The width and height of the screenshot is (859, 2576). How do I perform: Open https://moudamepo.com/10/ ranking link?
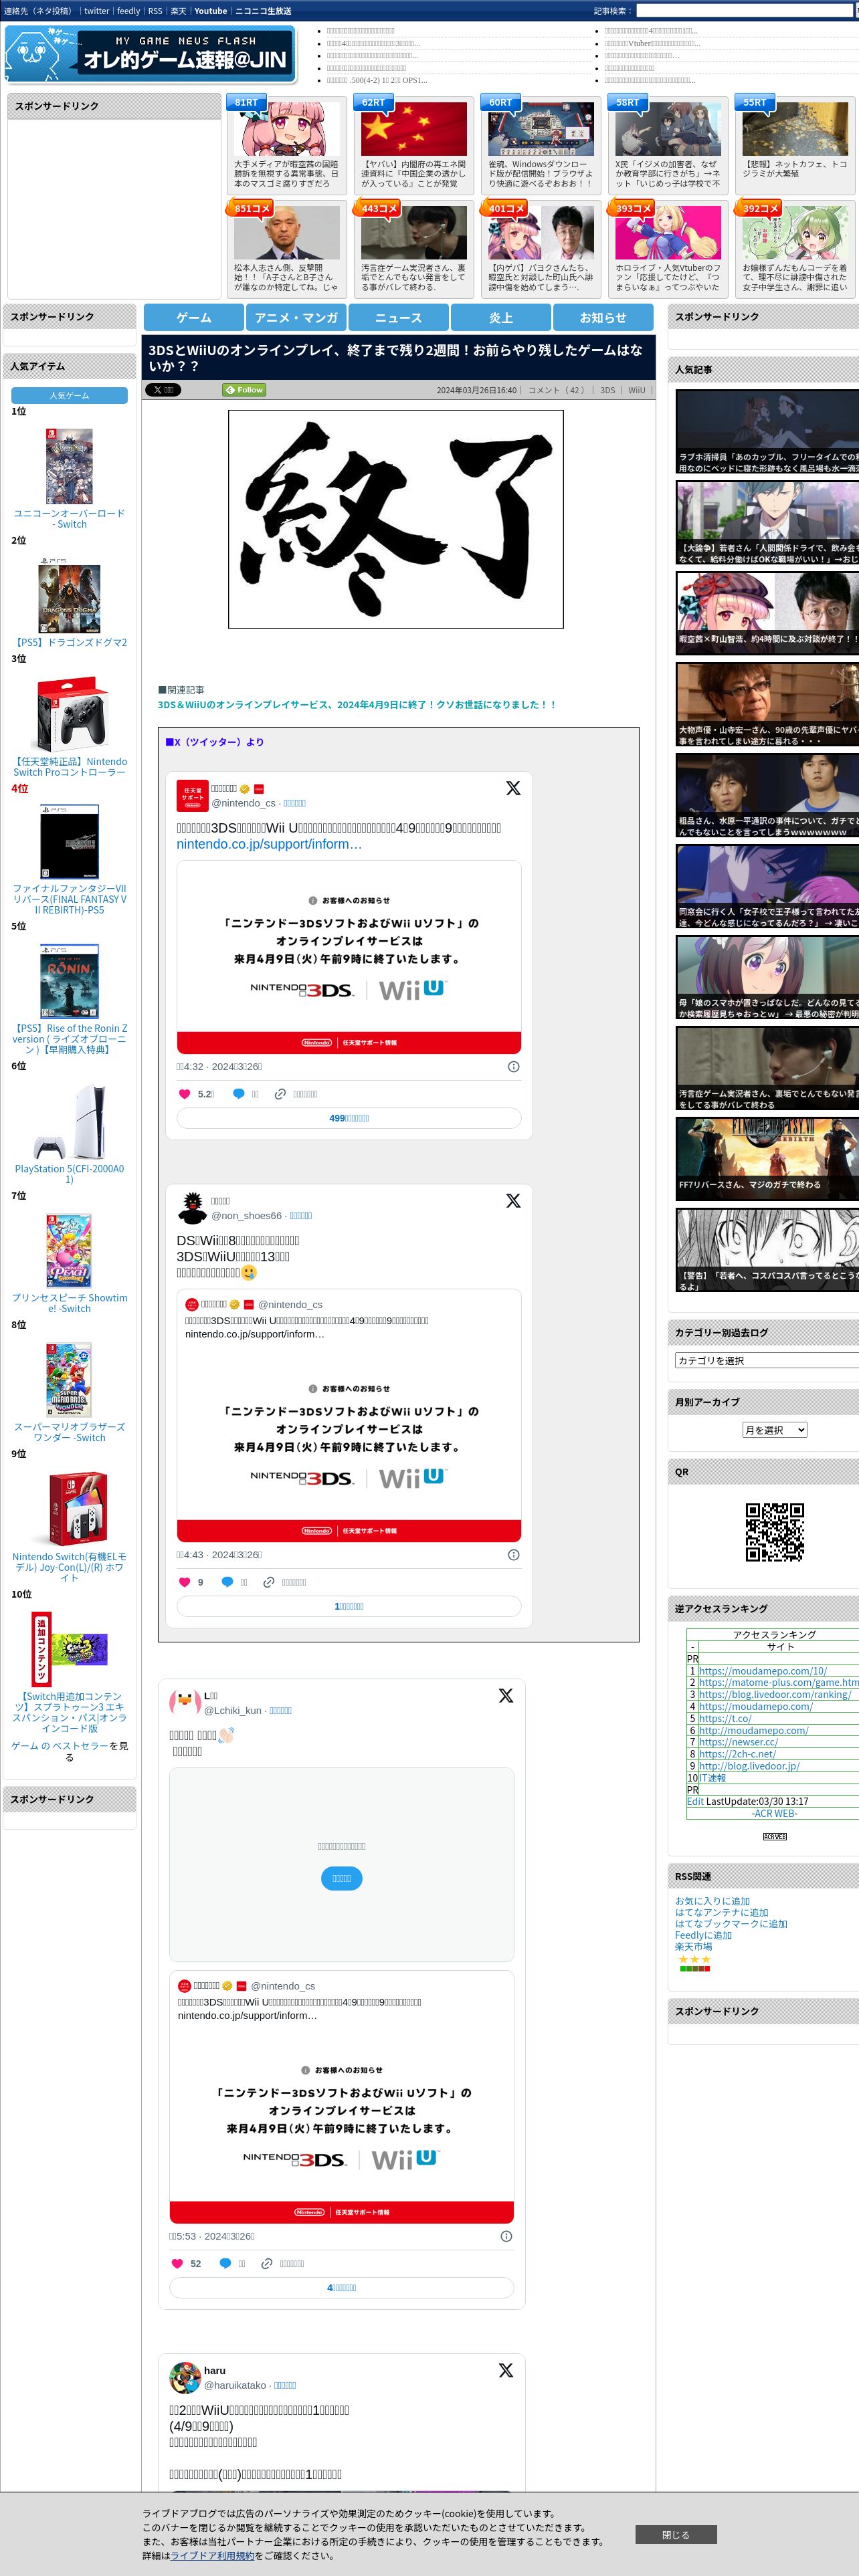pos(763,1671)
